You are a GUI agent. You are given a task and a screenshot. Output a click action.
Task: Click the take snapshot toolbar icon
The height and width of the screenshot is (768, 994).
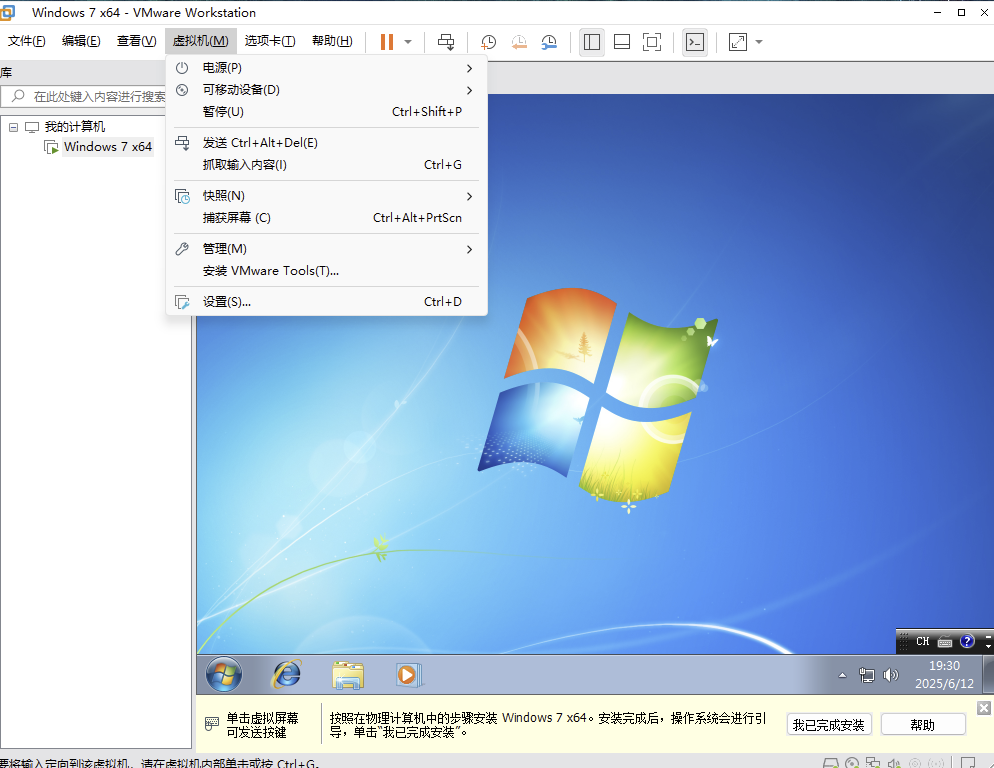click(x=488, y=42)
